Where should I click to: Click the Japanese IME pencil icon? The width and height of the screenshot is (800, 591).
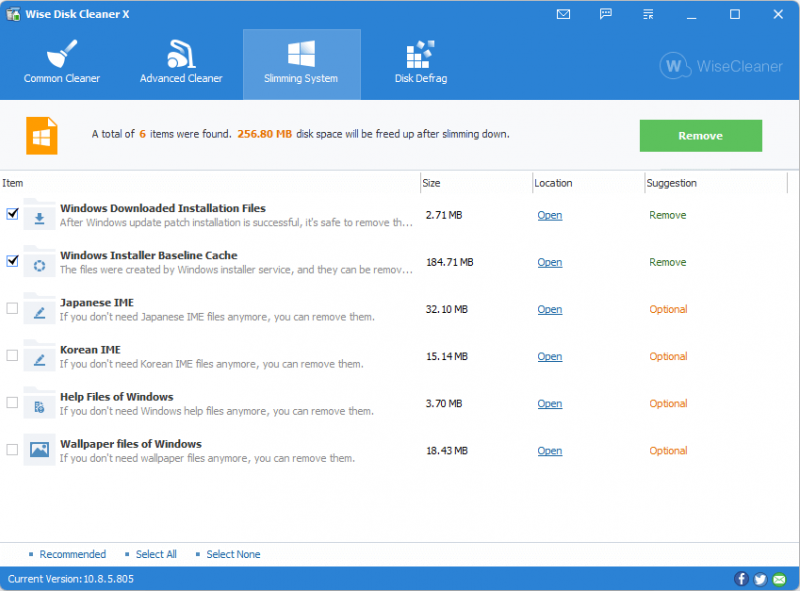pos(39,309)
